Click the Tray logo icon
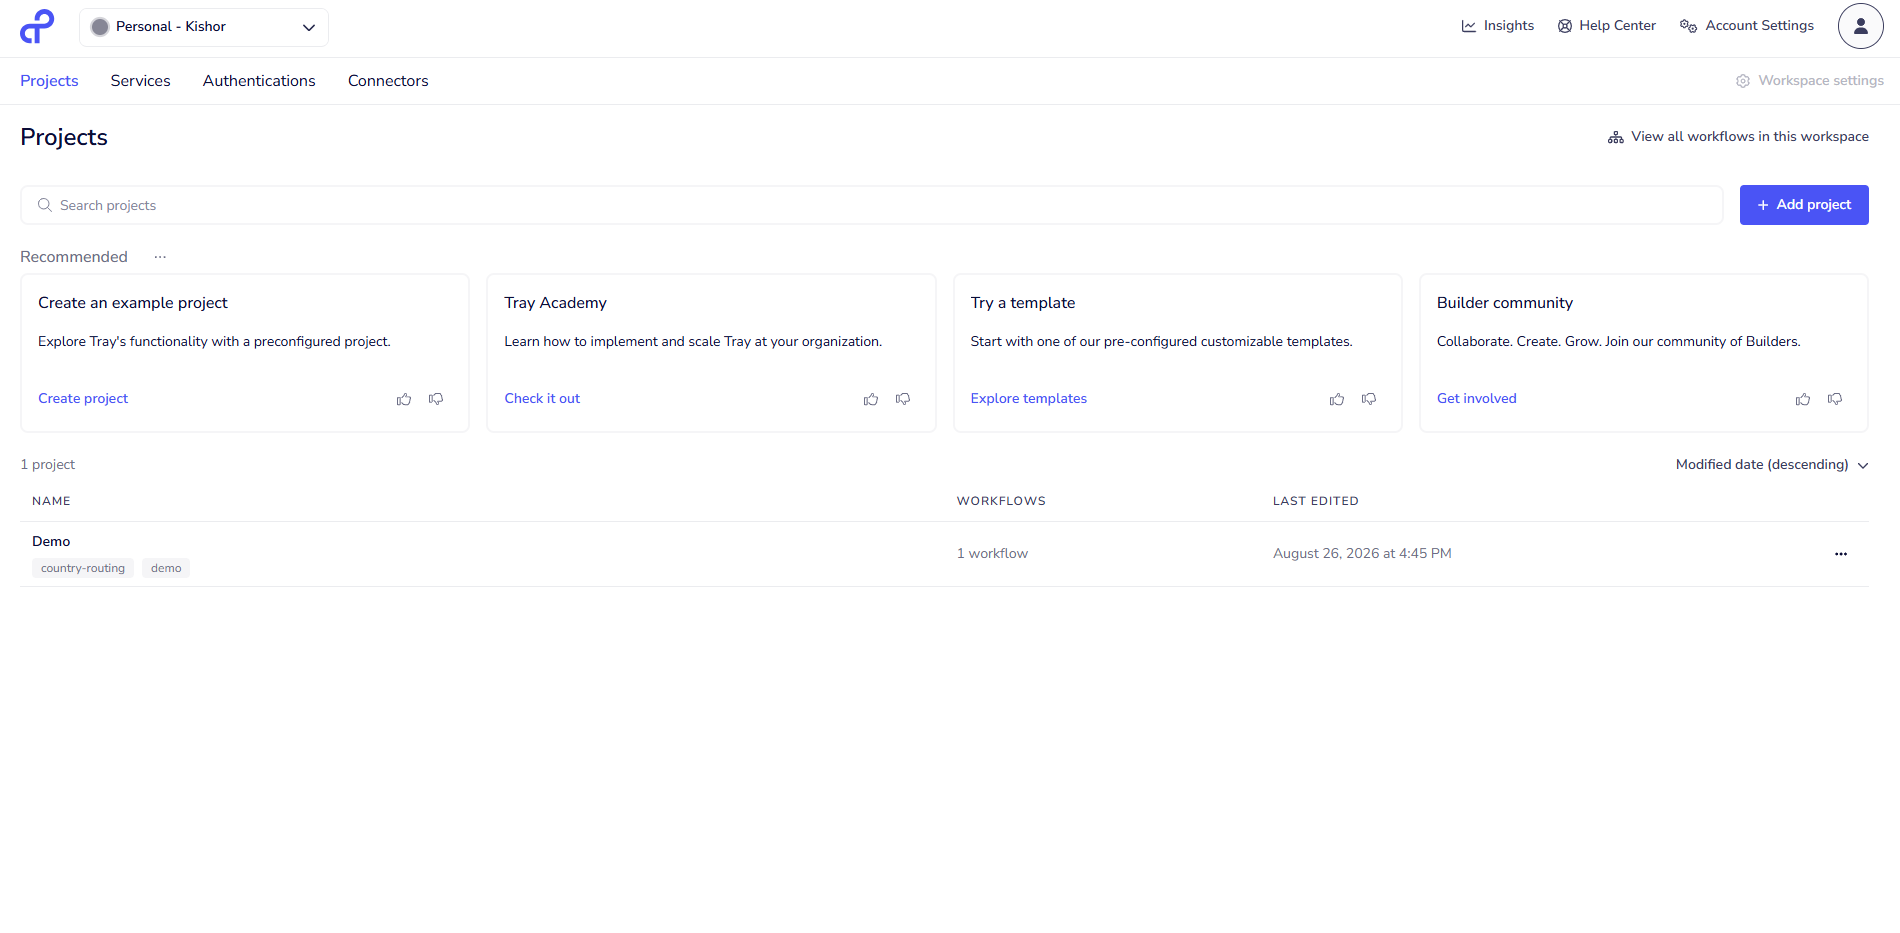 37,27
